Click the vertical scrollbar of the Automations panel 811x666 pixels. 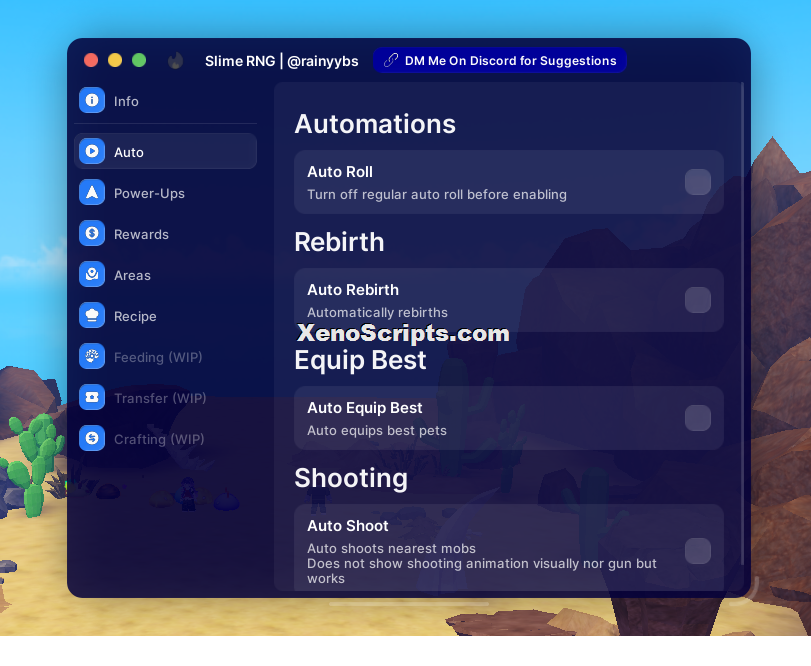tap(743, 323)
